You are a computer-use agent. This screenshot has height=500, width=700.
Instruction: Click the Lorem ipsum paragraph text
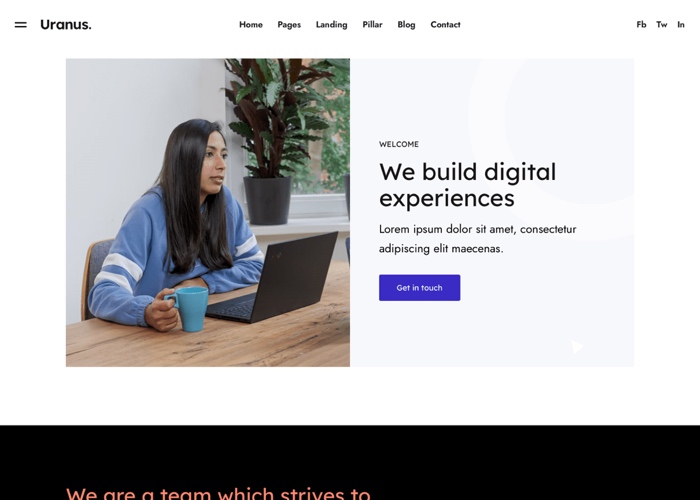coord(477,239)
